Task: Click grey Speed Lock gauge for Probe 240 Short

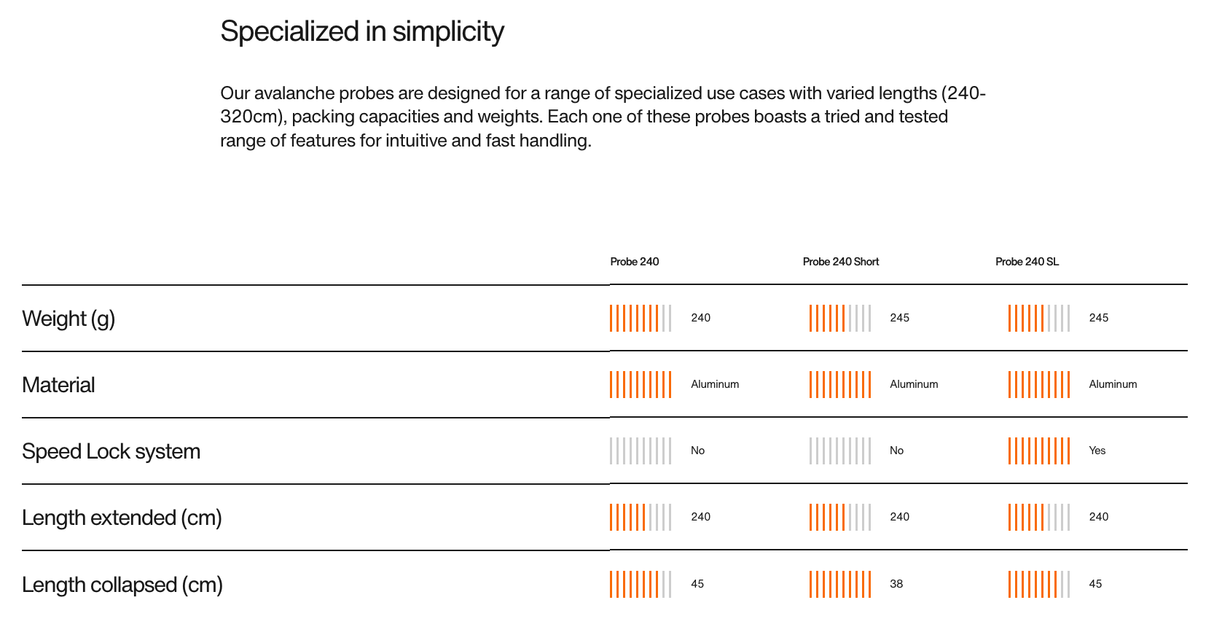Action: [x=840, y=451]
